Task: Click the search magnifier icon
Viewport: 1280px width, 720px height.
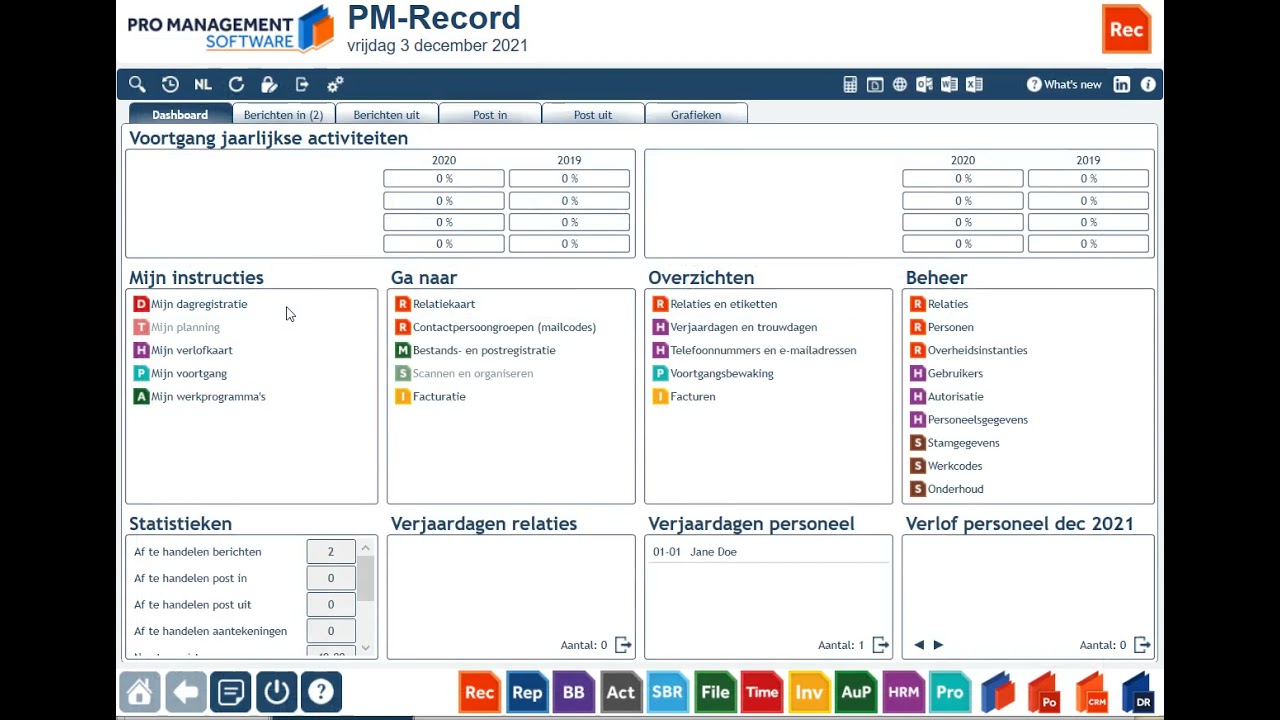Action: click(137, 85)
